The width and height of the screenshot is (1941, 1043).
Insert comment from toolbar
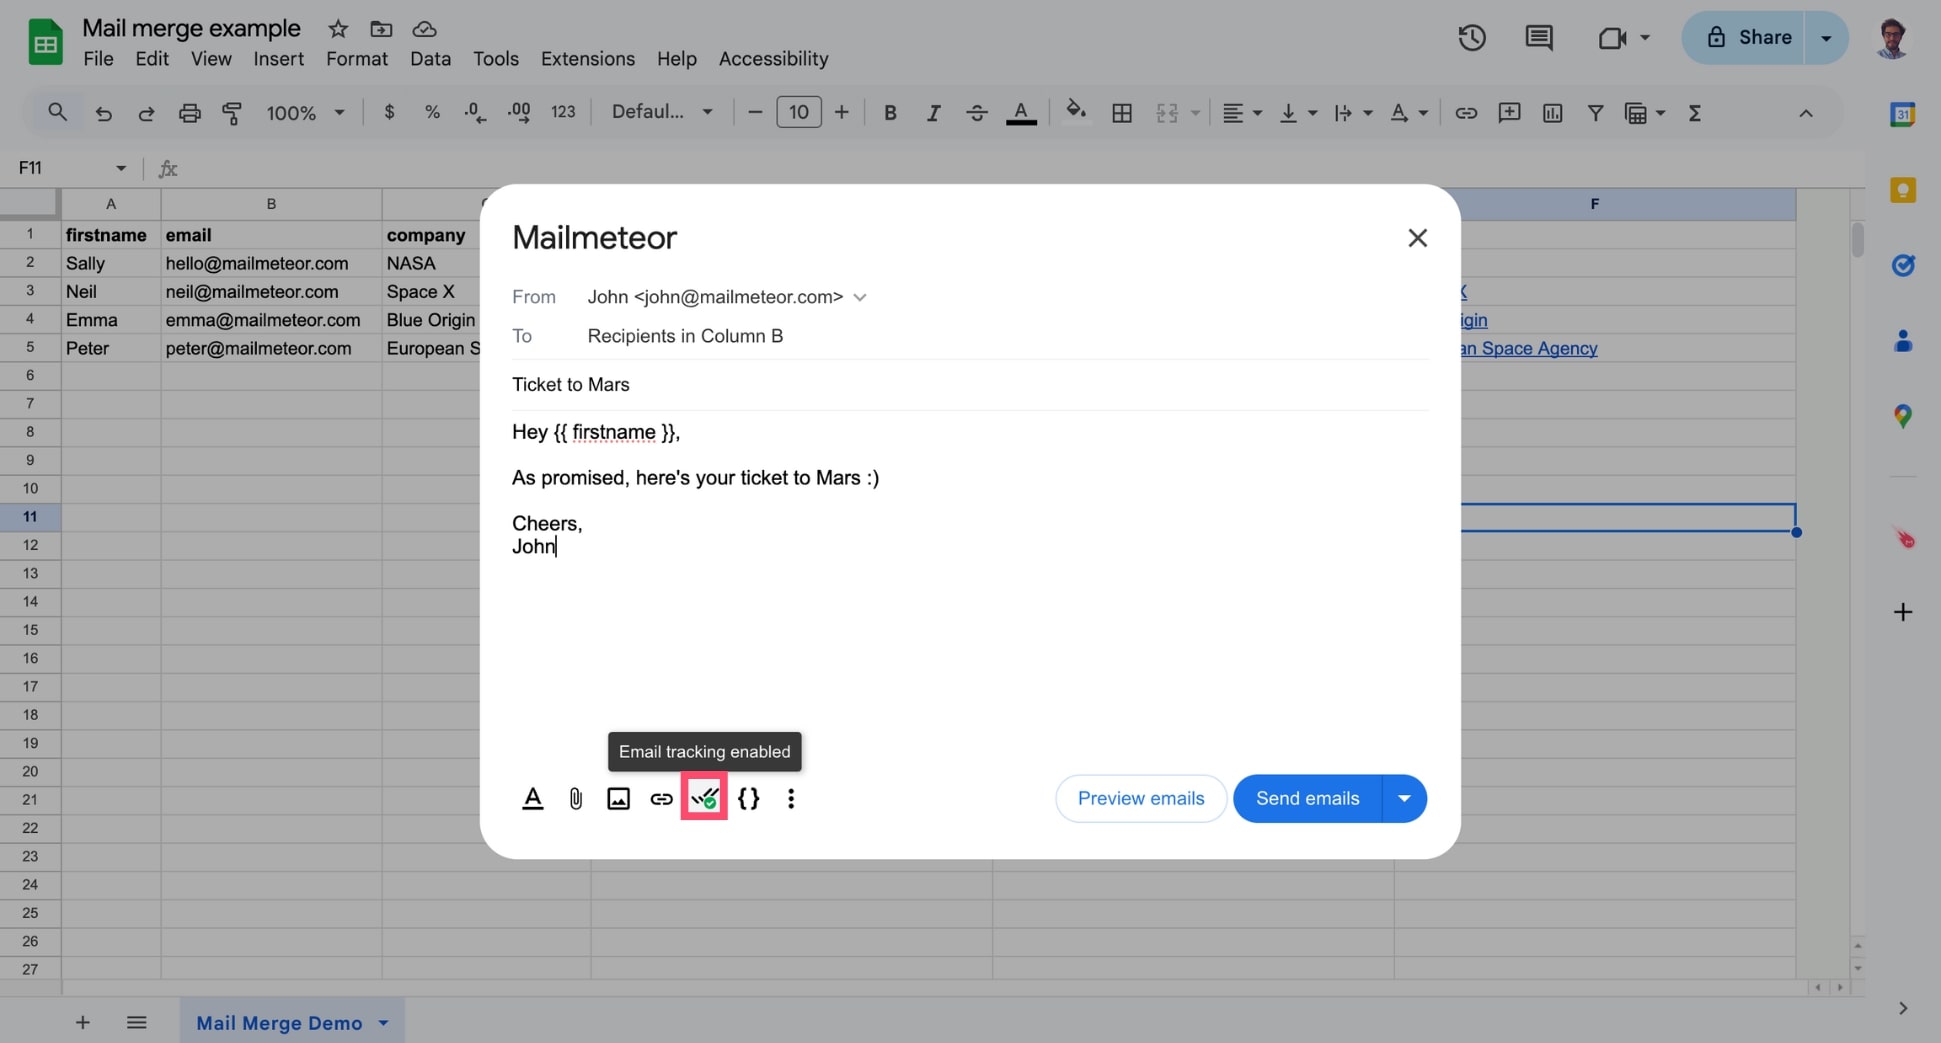click(1509, 113)
